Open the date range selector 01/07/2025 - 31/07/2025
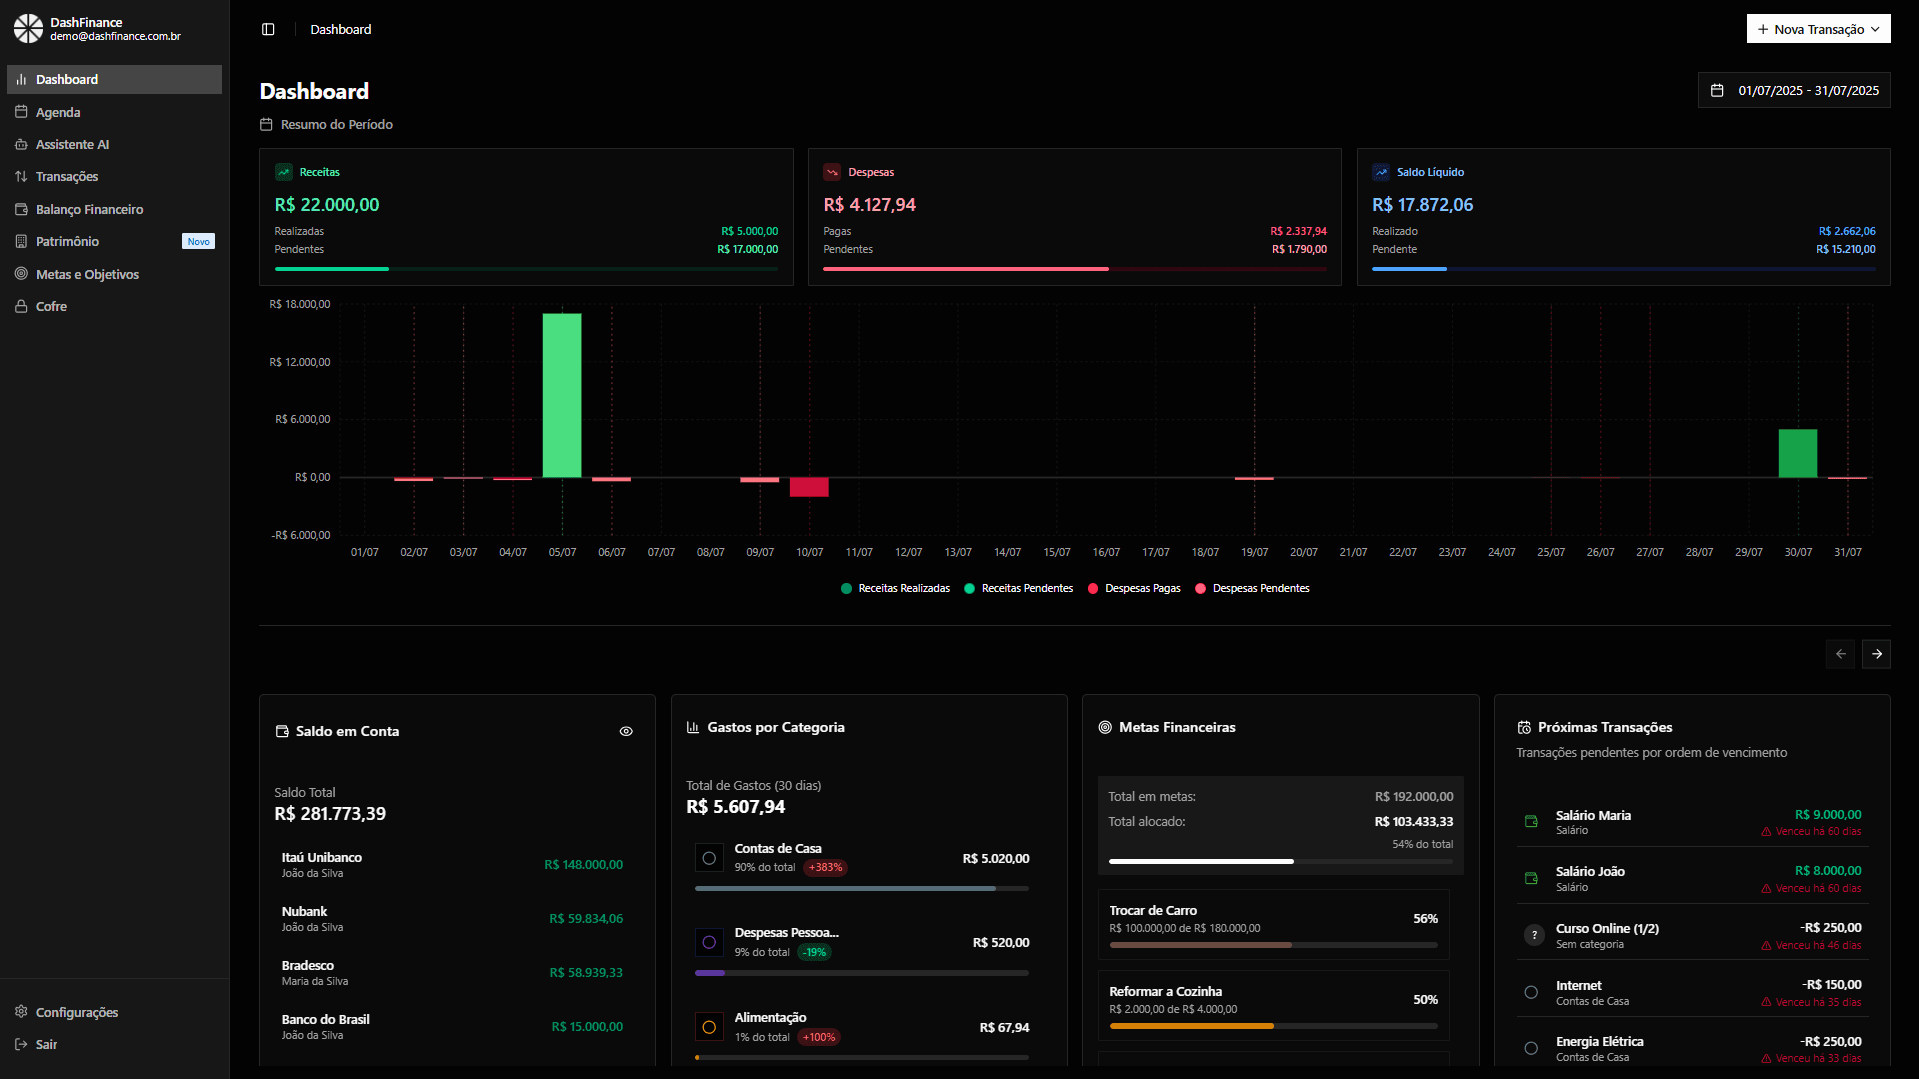Image resolution: width=1919 pixels, height=1079 pixels. 1806,90
